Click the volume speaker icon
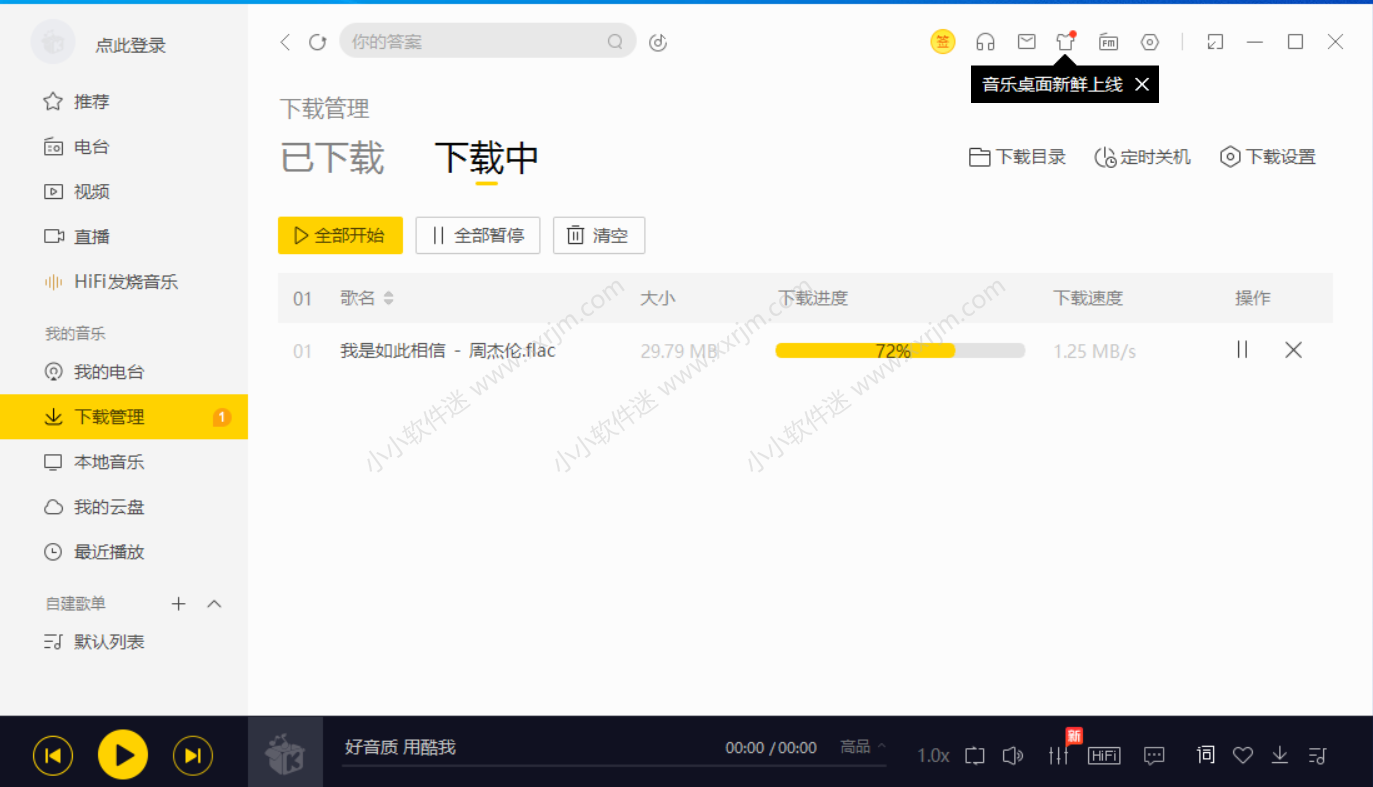 point(1013,756)
